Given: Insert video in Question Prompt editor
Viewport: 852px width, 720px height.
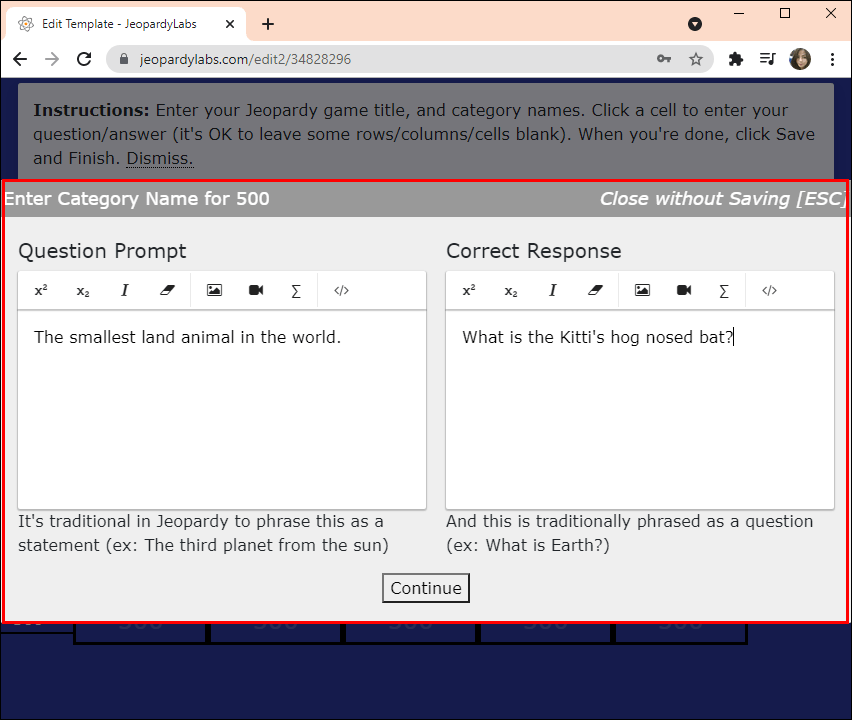Looking at the screenshot, I should [256, 290].
